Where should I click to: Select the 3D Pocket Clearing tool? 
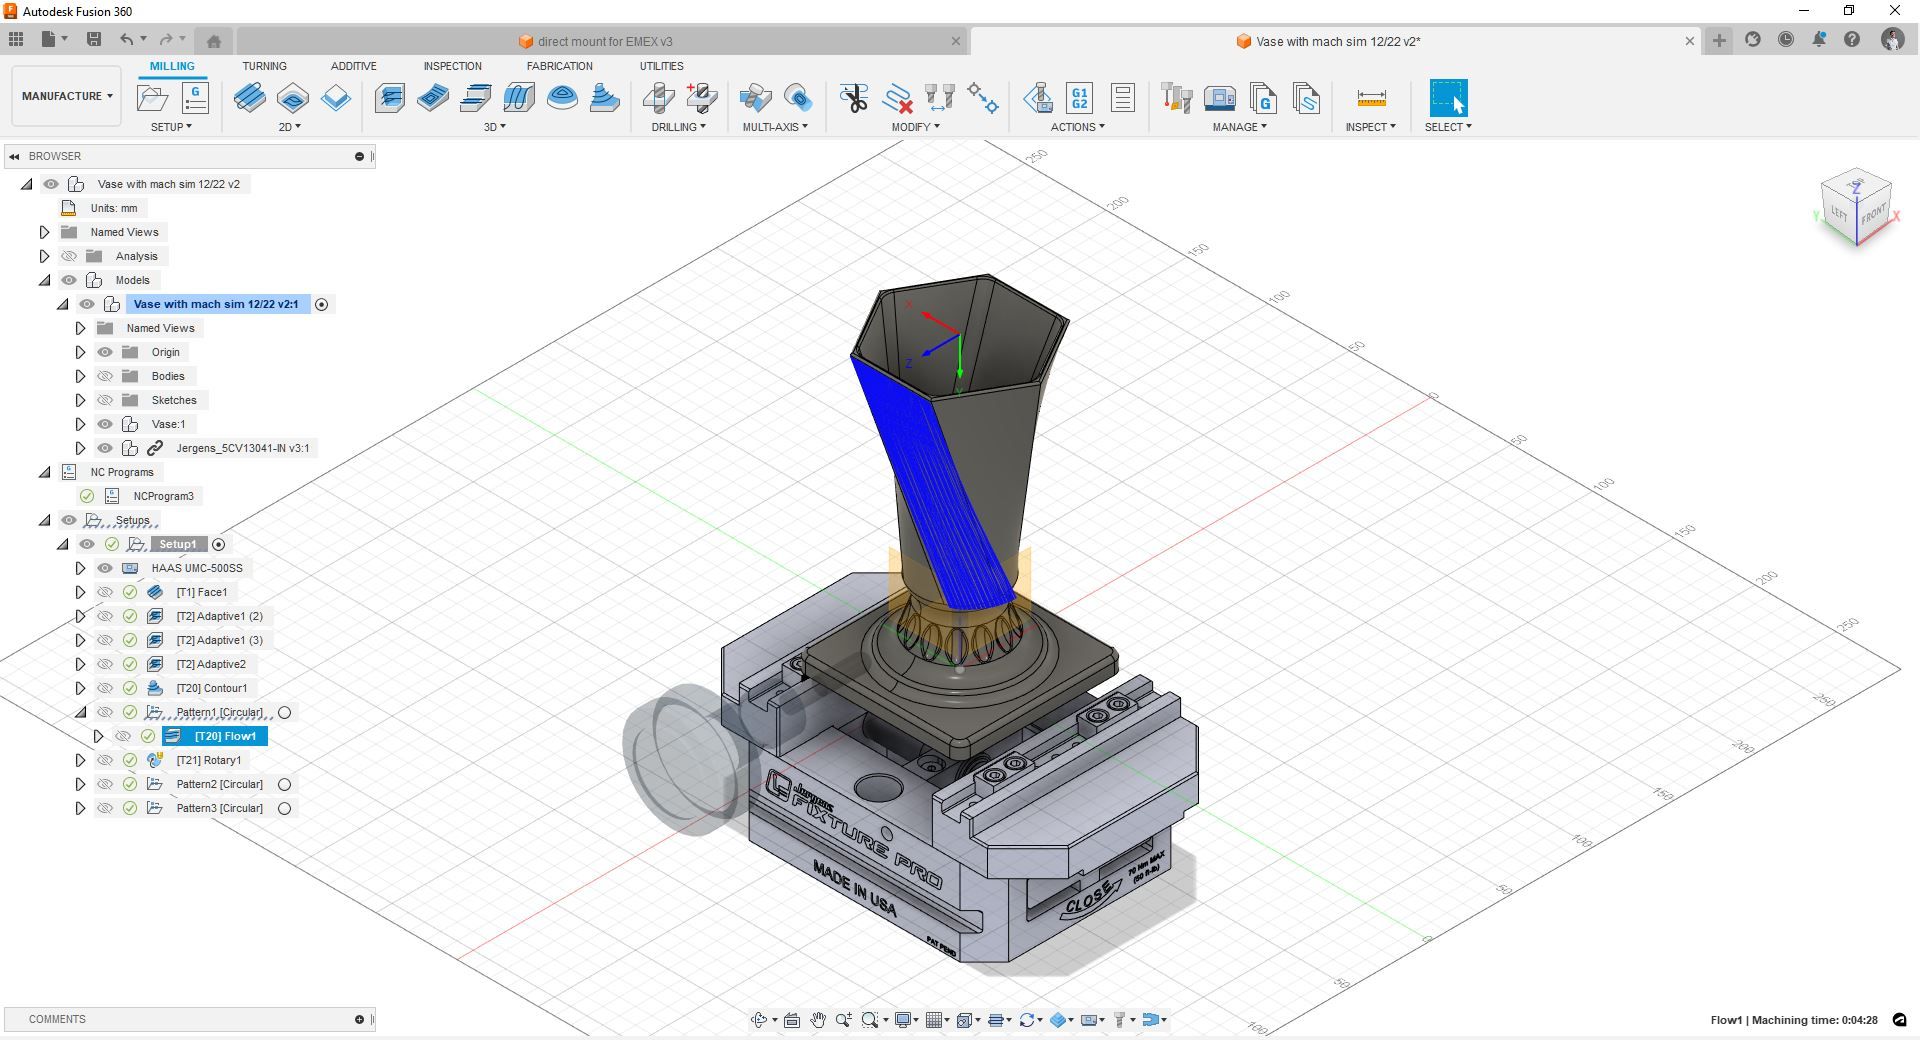[432, 98]
